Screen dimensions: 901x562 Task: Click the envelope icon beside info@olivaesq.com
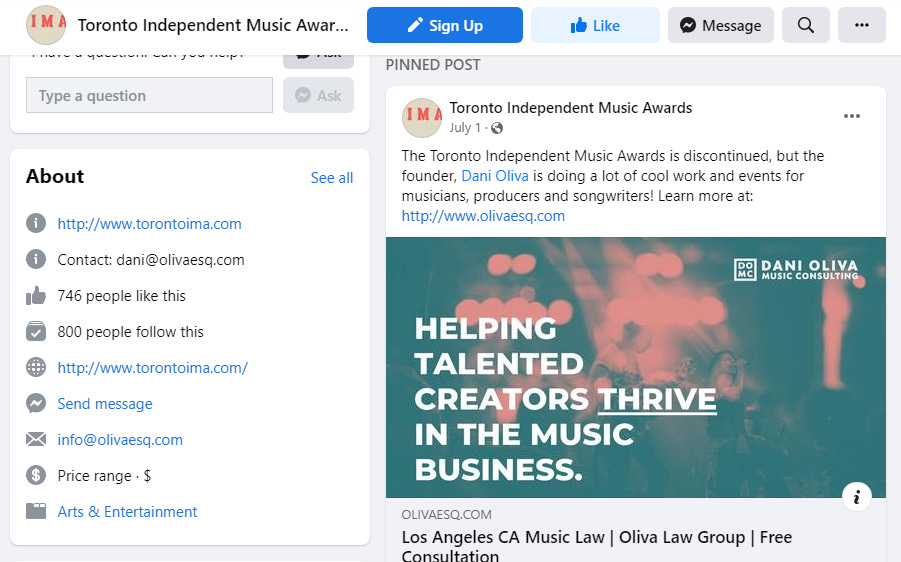click(36, 440)
